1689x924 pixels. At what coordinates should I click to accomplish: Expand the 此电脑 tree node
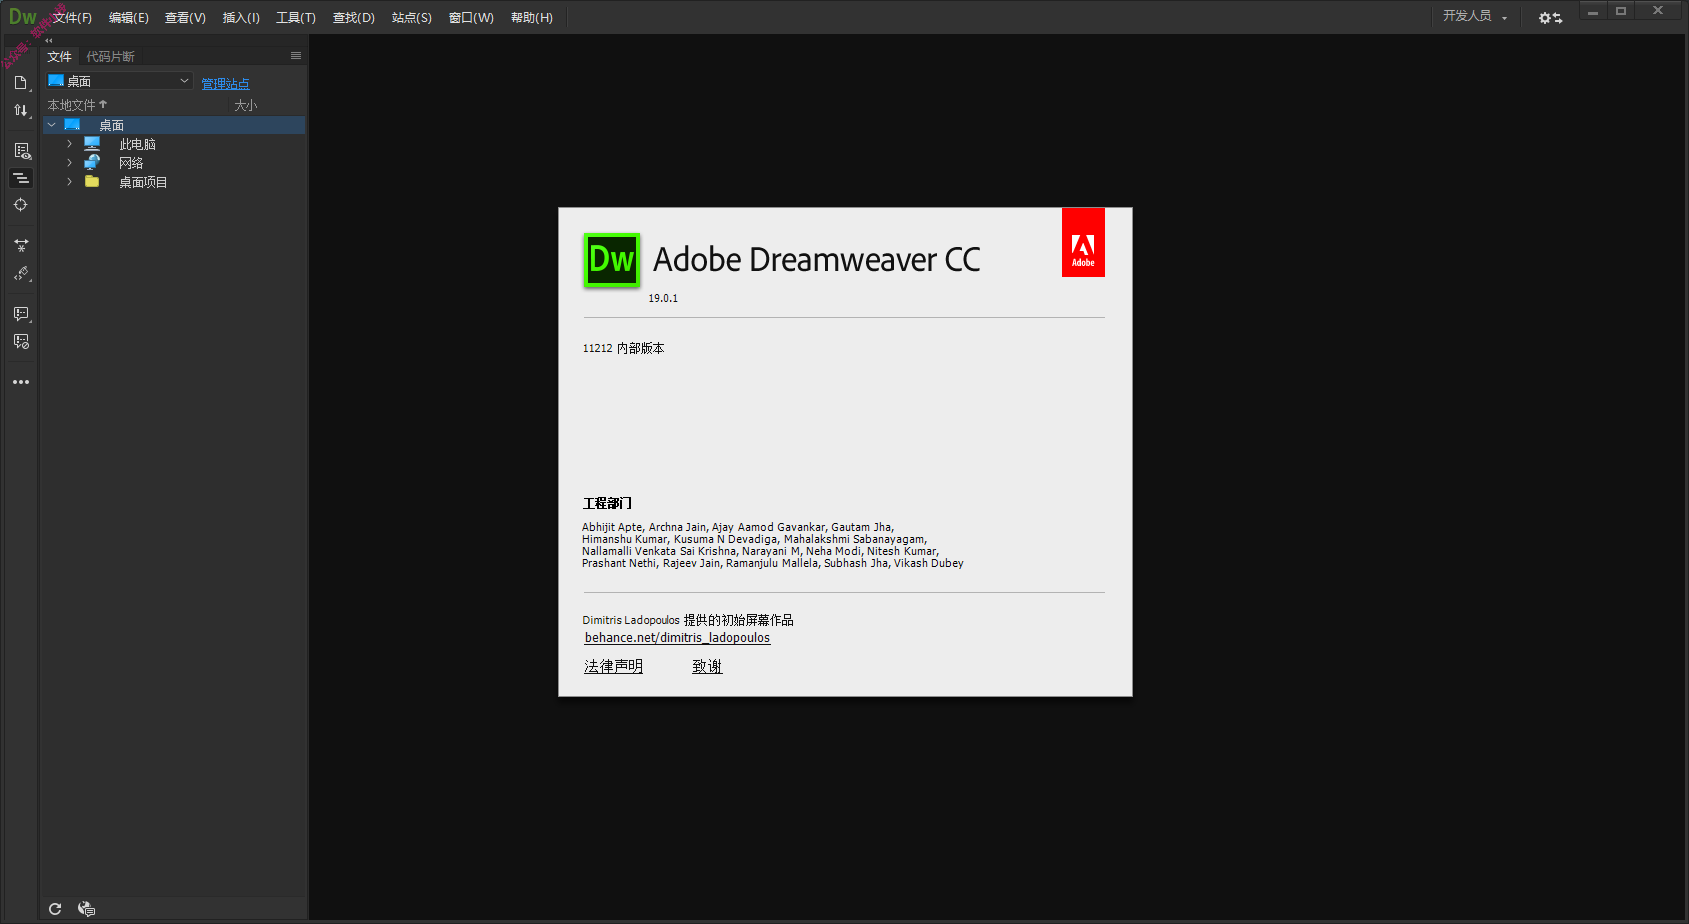pos(69,144)
